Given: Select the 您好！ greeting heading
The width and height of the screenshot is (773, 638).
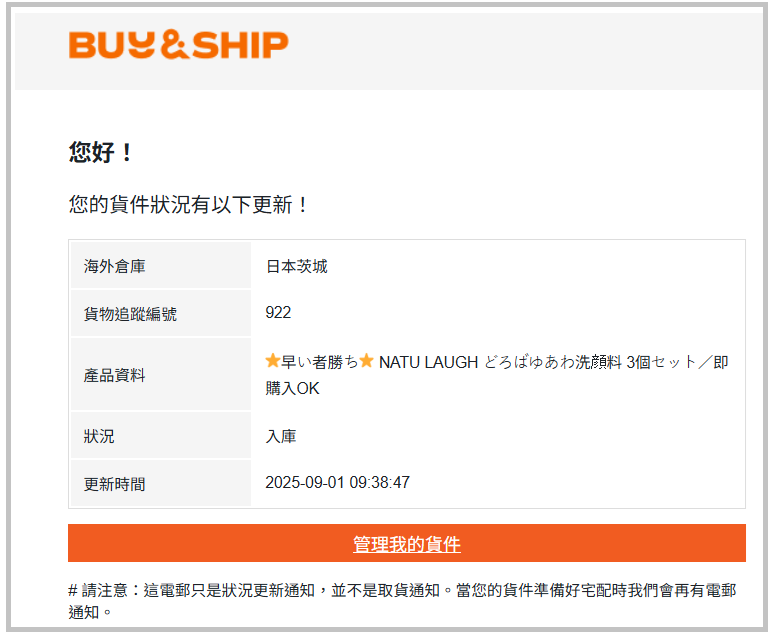Looking at the screenshot, I should tap(101, 153).
